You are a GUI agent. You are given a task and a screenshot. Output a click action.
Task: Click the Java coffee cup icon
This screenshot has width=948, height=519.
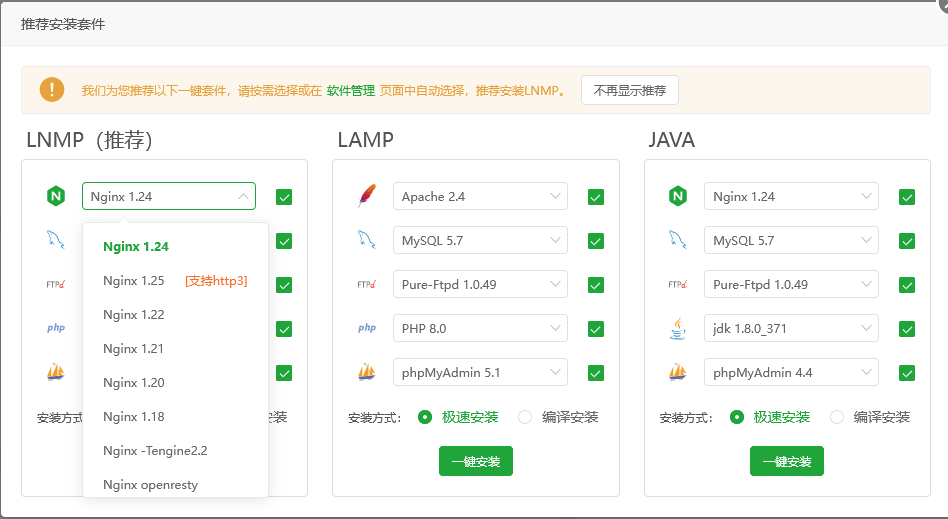click(678, 328)
